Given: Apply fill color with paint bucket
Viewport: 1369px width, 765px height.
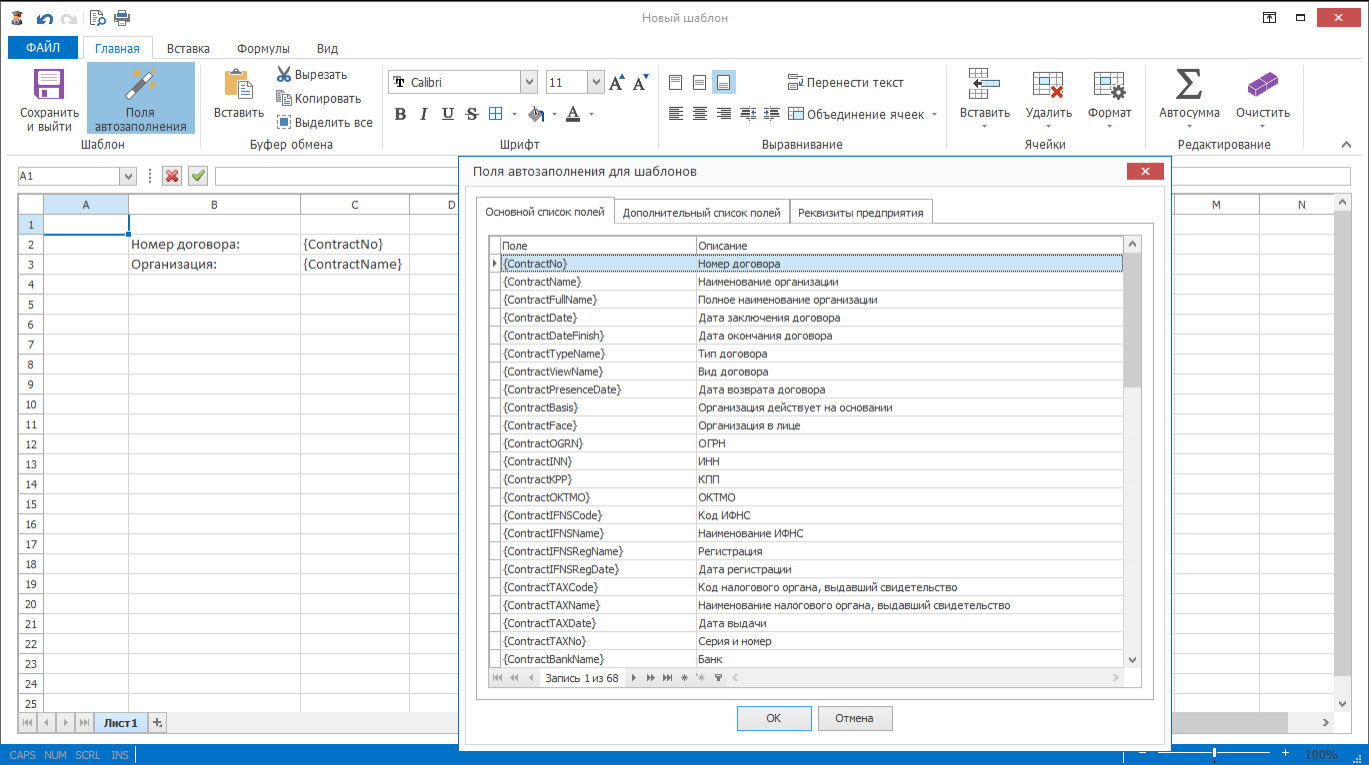Looking at the screenshot, I should click(x=535, y=114).
